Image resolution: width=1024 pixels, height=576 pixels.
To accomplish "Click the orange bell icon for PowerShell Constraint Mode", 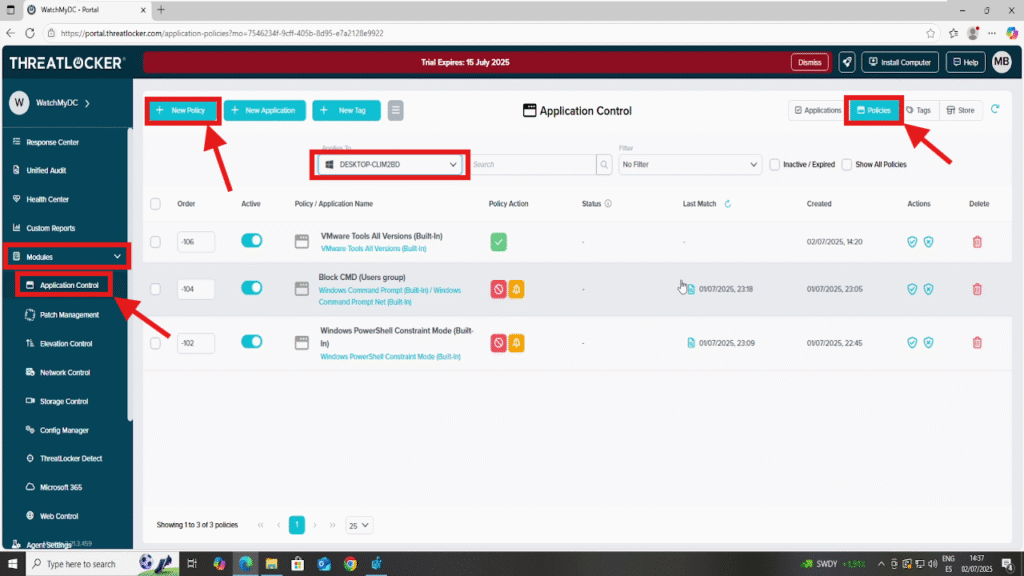I will (516, 343).
